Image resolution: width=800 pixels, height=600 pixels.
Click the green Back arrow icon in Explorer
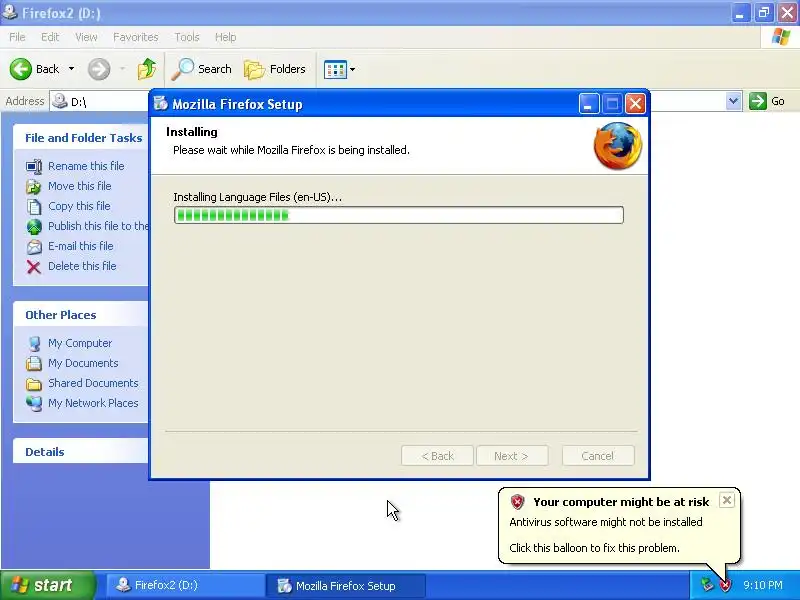click(x=20, y=69)
